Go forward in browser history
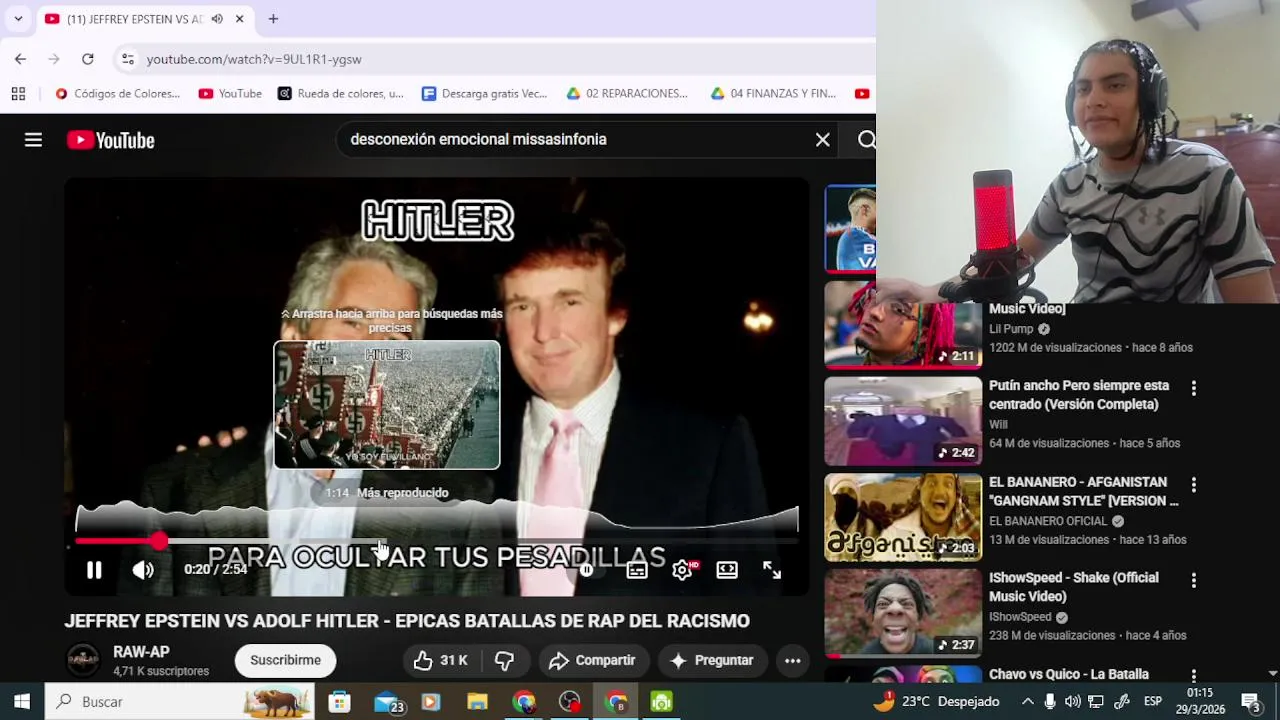Viewport: 1280px width, 720px height. 54,59
